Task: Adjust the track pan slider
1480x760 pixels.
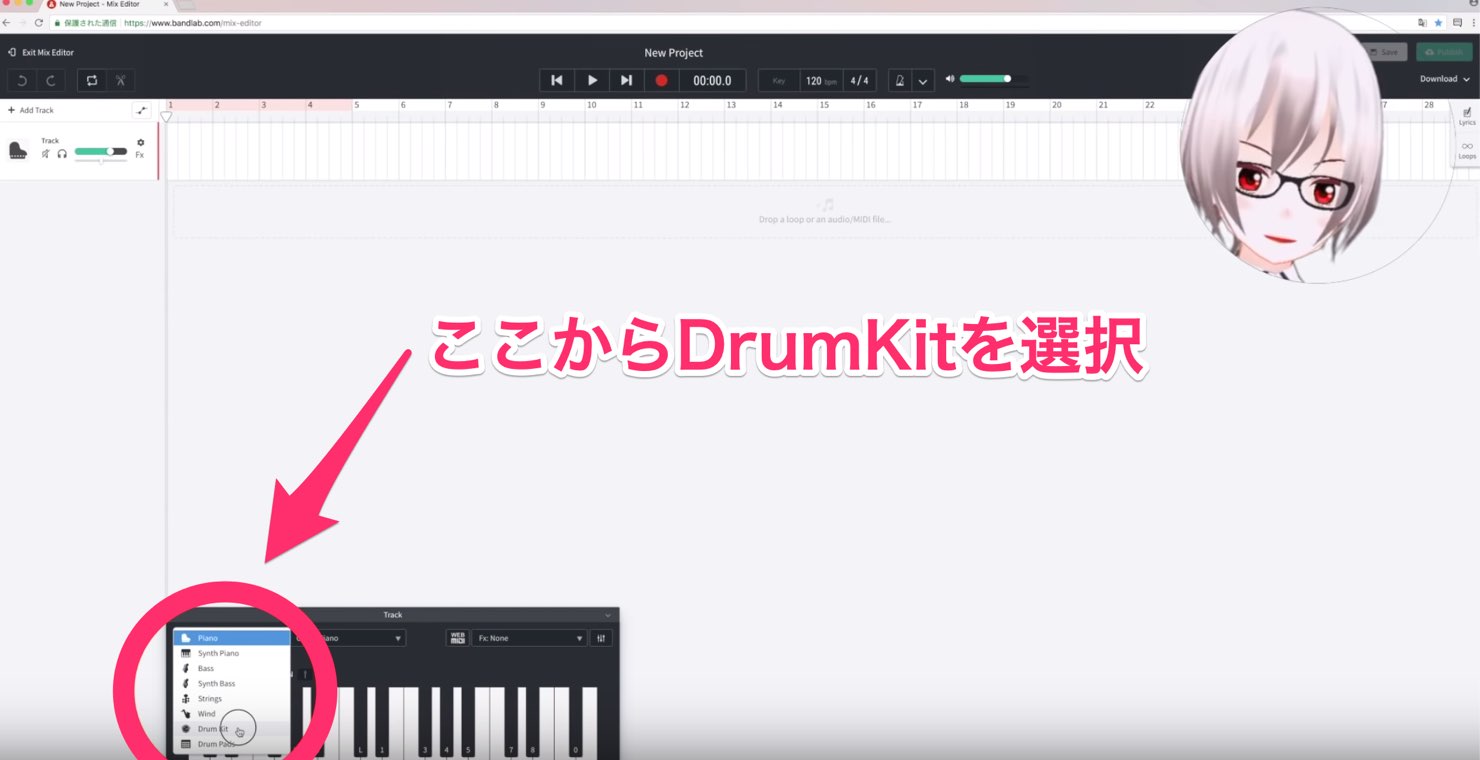Action: point(100,161)
